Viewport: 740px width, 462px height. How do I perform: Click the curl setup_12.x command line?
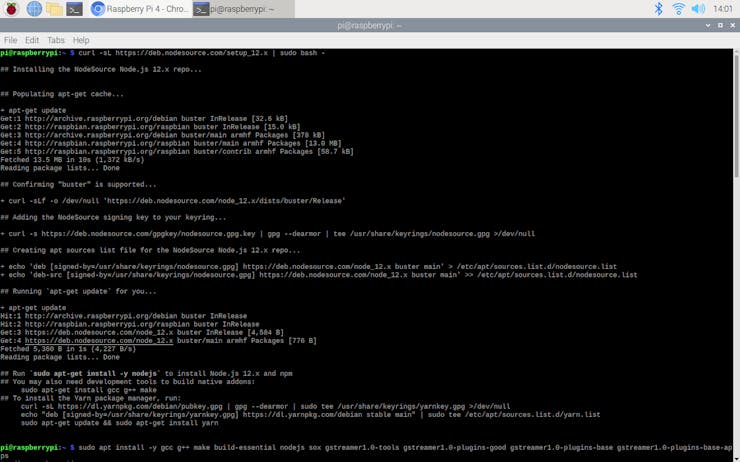[162, 53]
